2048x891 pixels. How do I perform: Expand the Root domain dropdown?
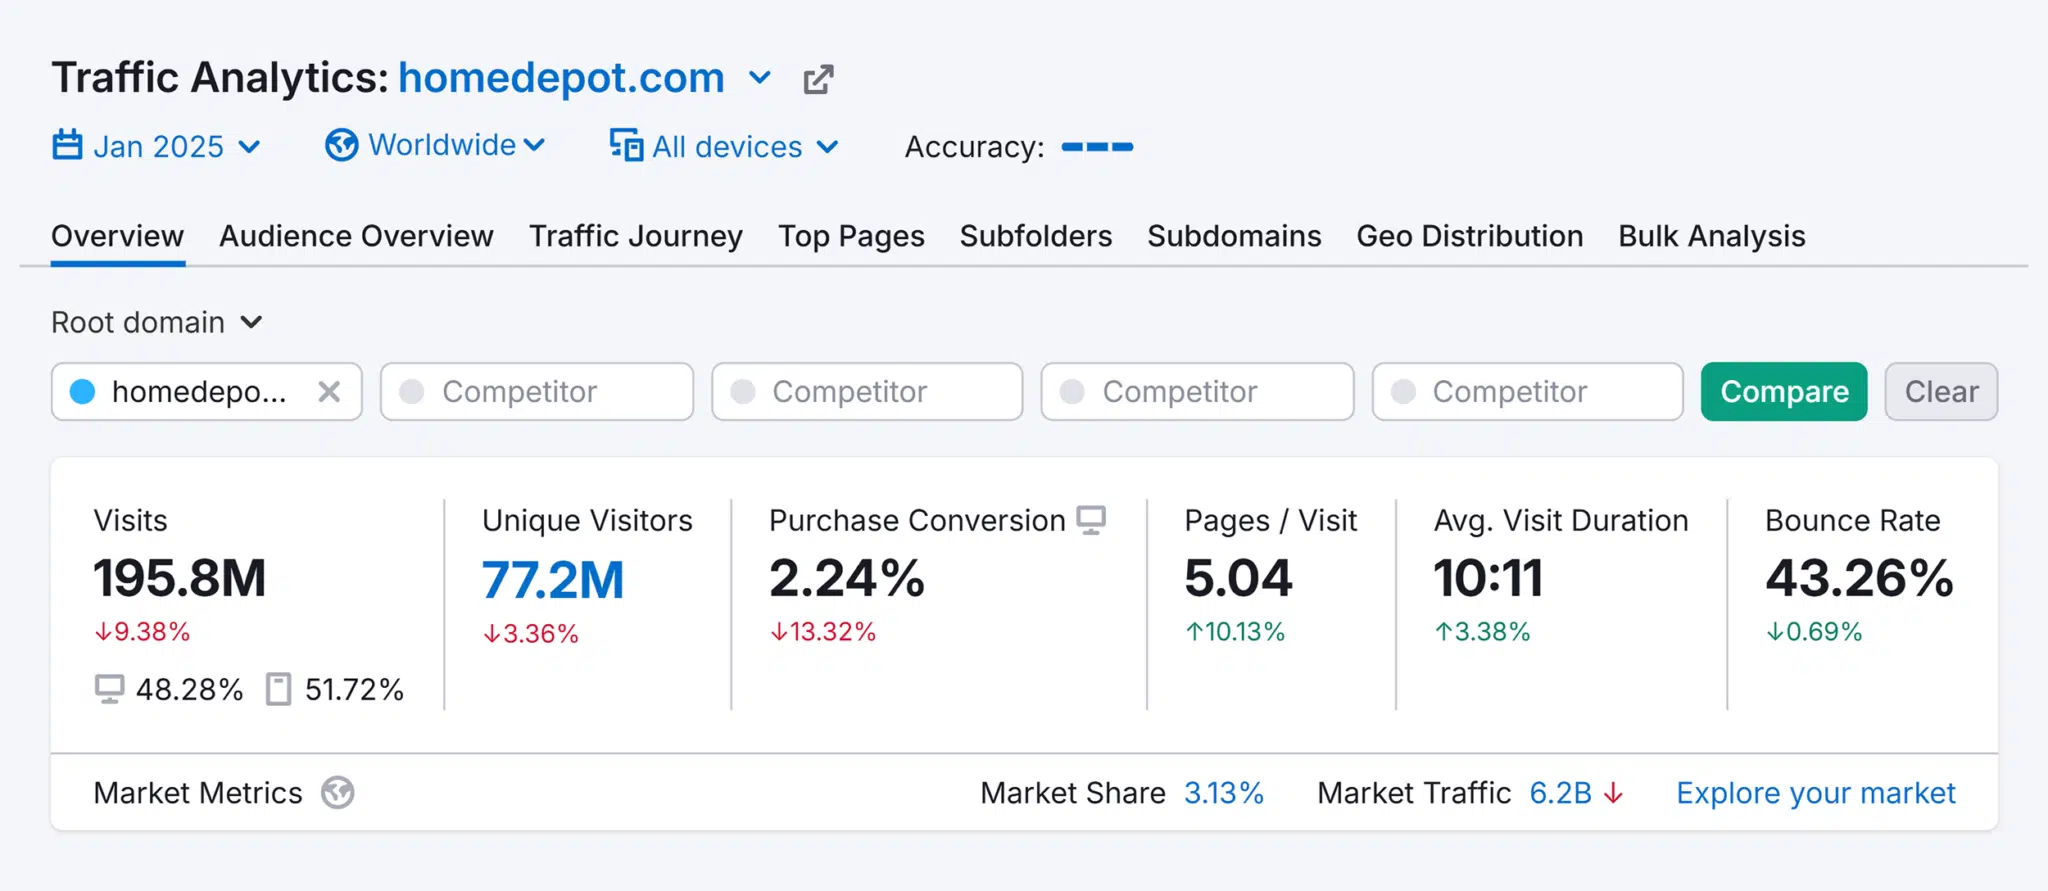pos(157,322)
